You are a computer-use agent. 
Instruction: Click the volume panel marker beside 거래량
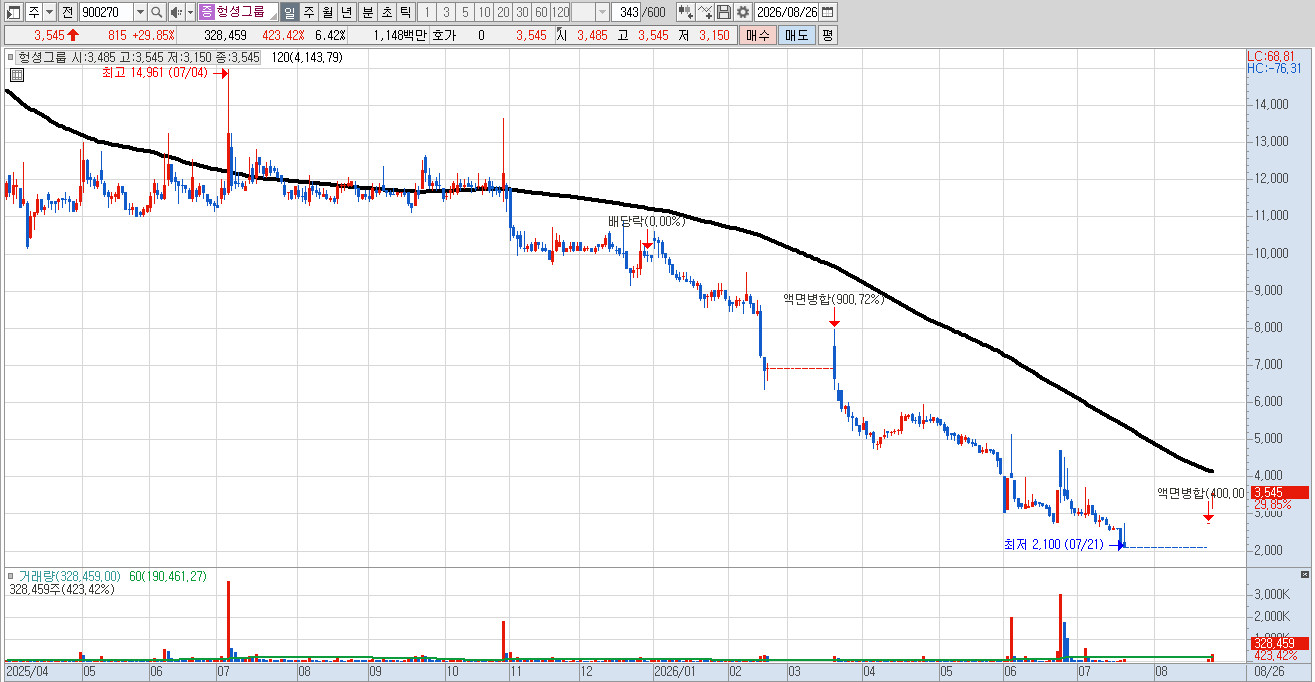13,576
